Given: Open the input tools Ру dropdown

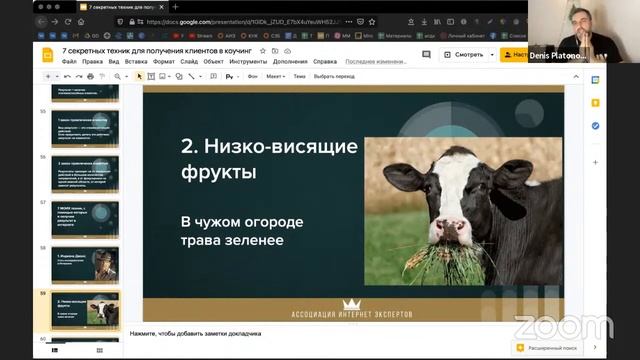Looking at the screenshot, I should tap(232, 76).
